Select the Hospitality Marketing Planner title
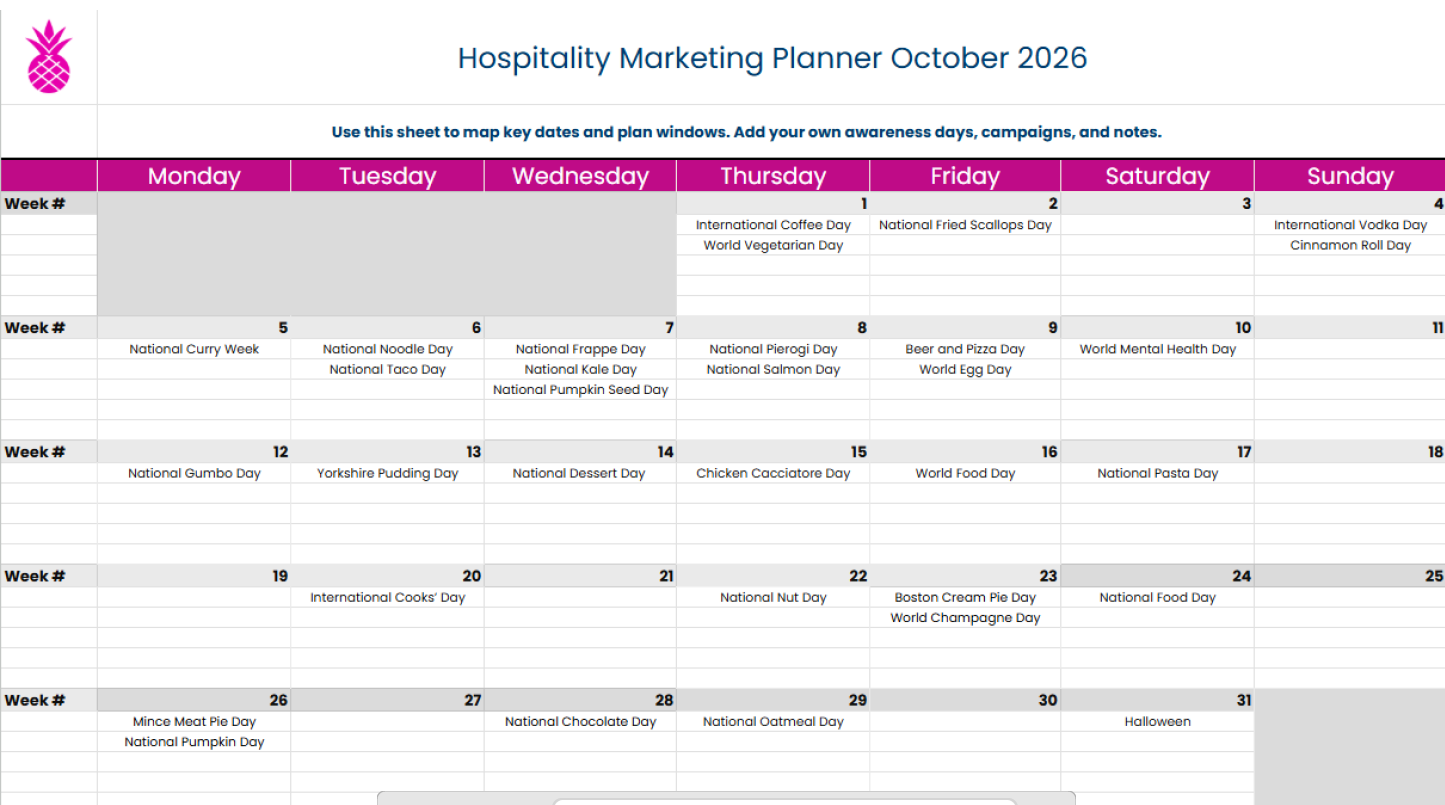The image size is (1445, 805). (772, 58)
